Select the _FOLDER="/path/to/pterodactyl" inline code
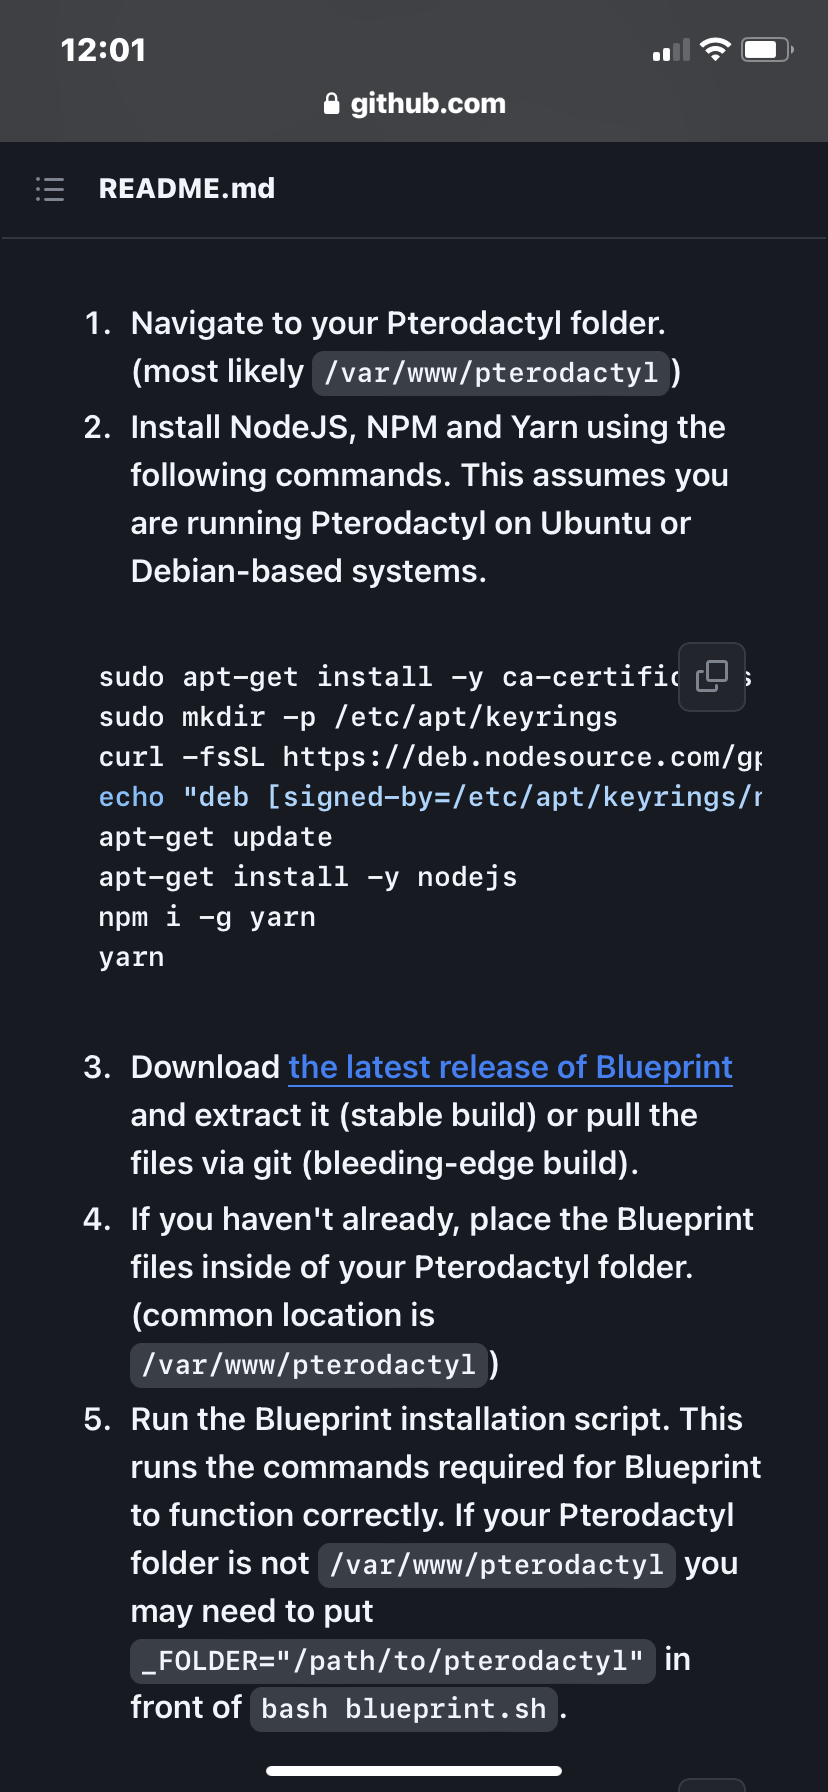 coord(393,1661)
